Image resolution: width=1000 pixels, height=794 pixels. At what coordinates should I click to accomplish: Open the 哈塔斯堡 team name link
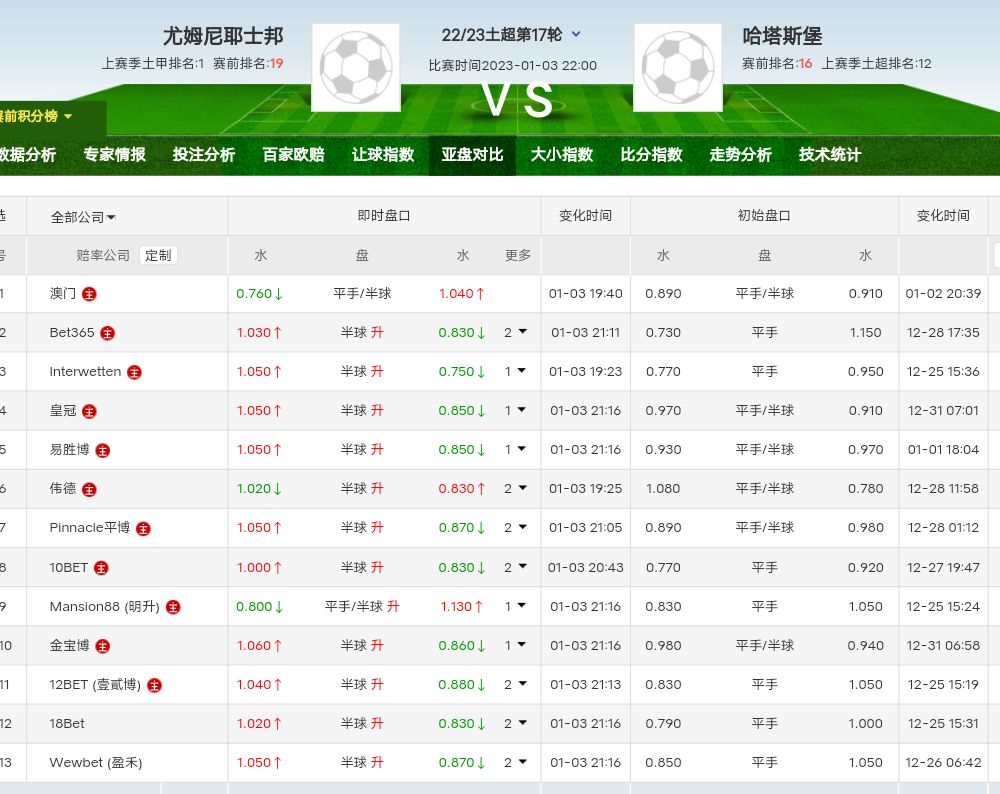pyautogui.click(x=782, y=36)
